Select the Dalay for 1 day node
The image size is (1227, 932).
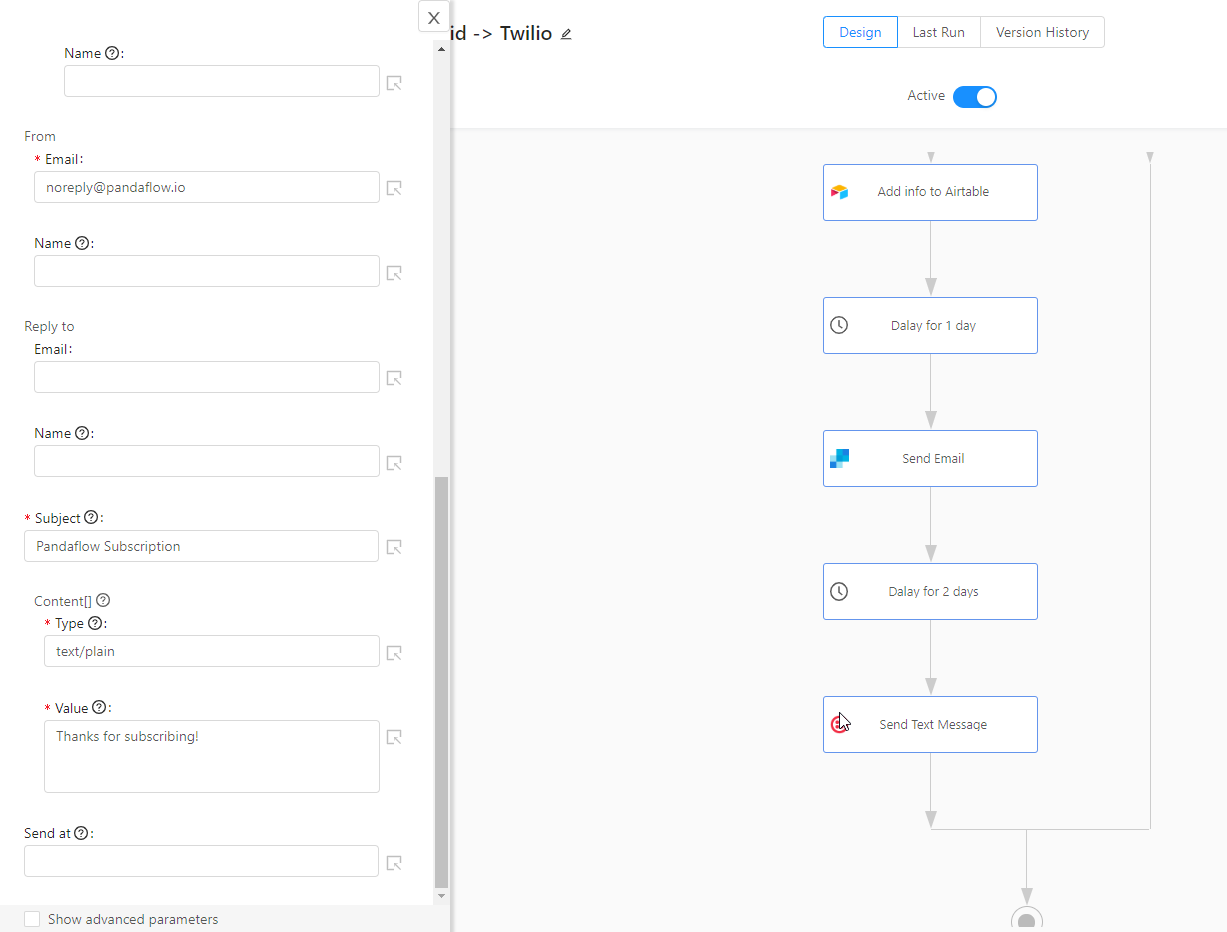[930, 325]
